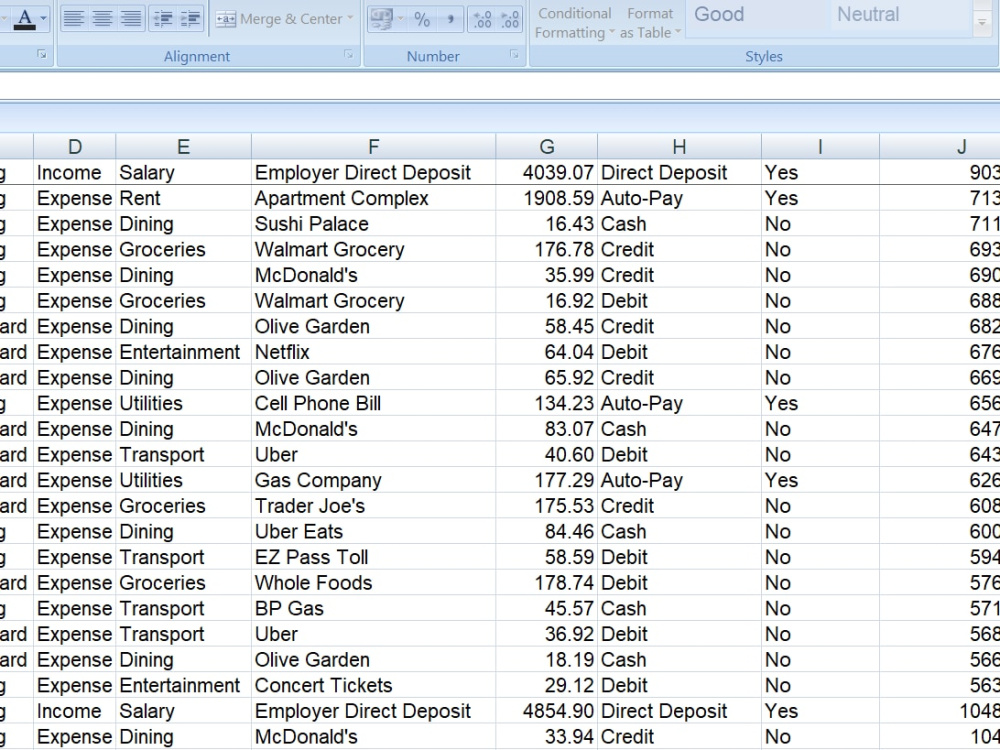Select the amount cell 177.29

pos(547,480)
